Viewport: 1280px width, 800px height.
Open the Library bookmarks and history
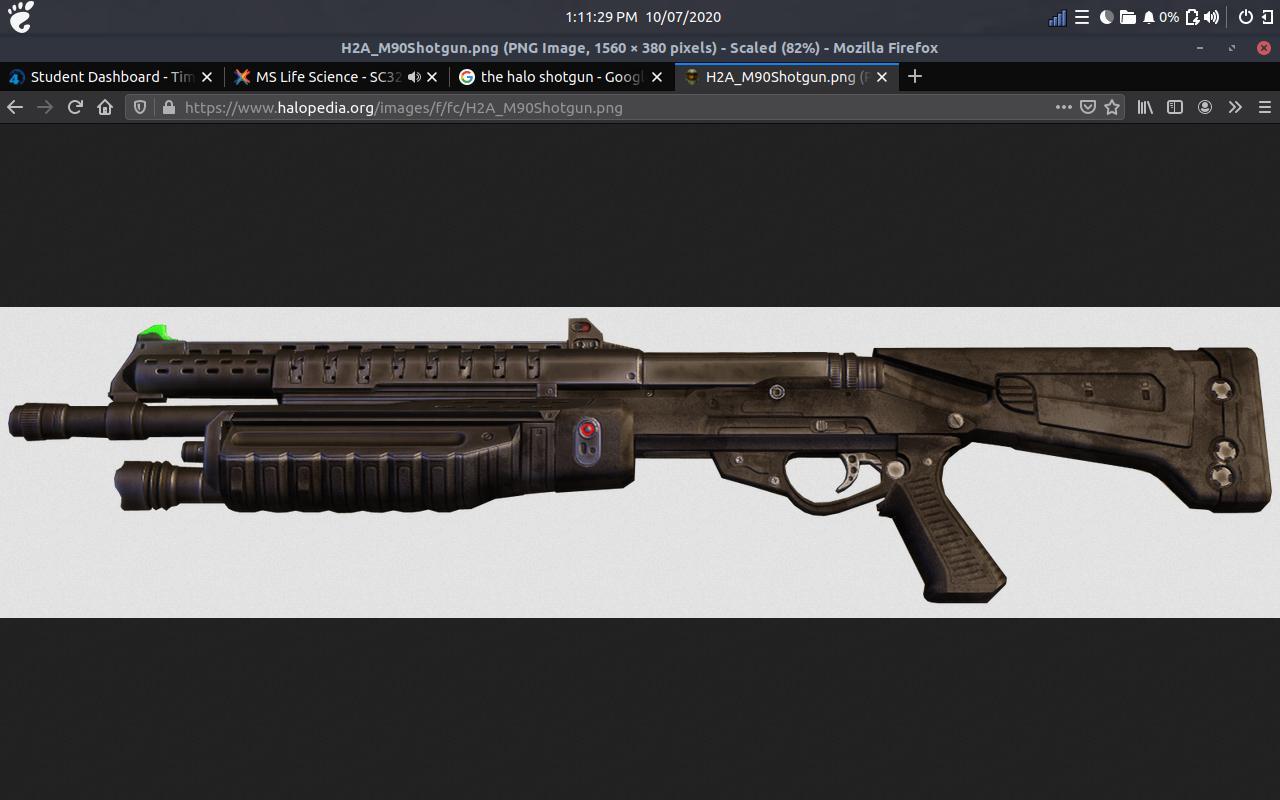[1145, 107]
